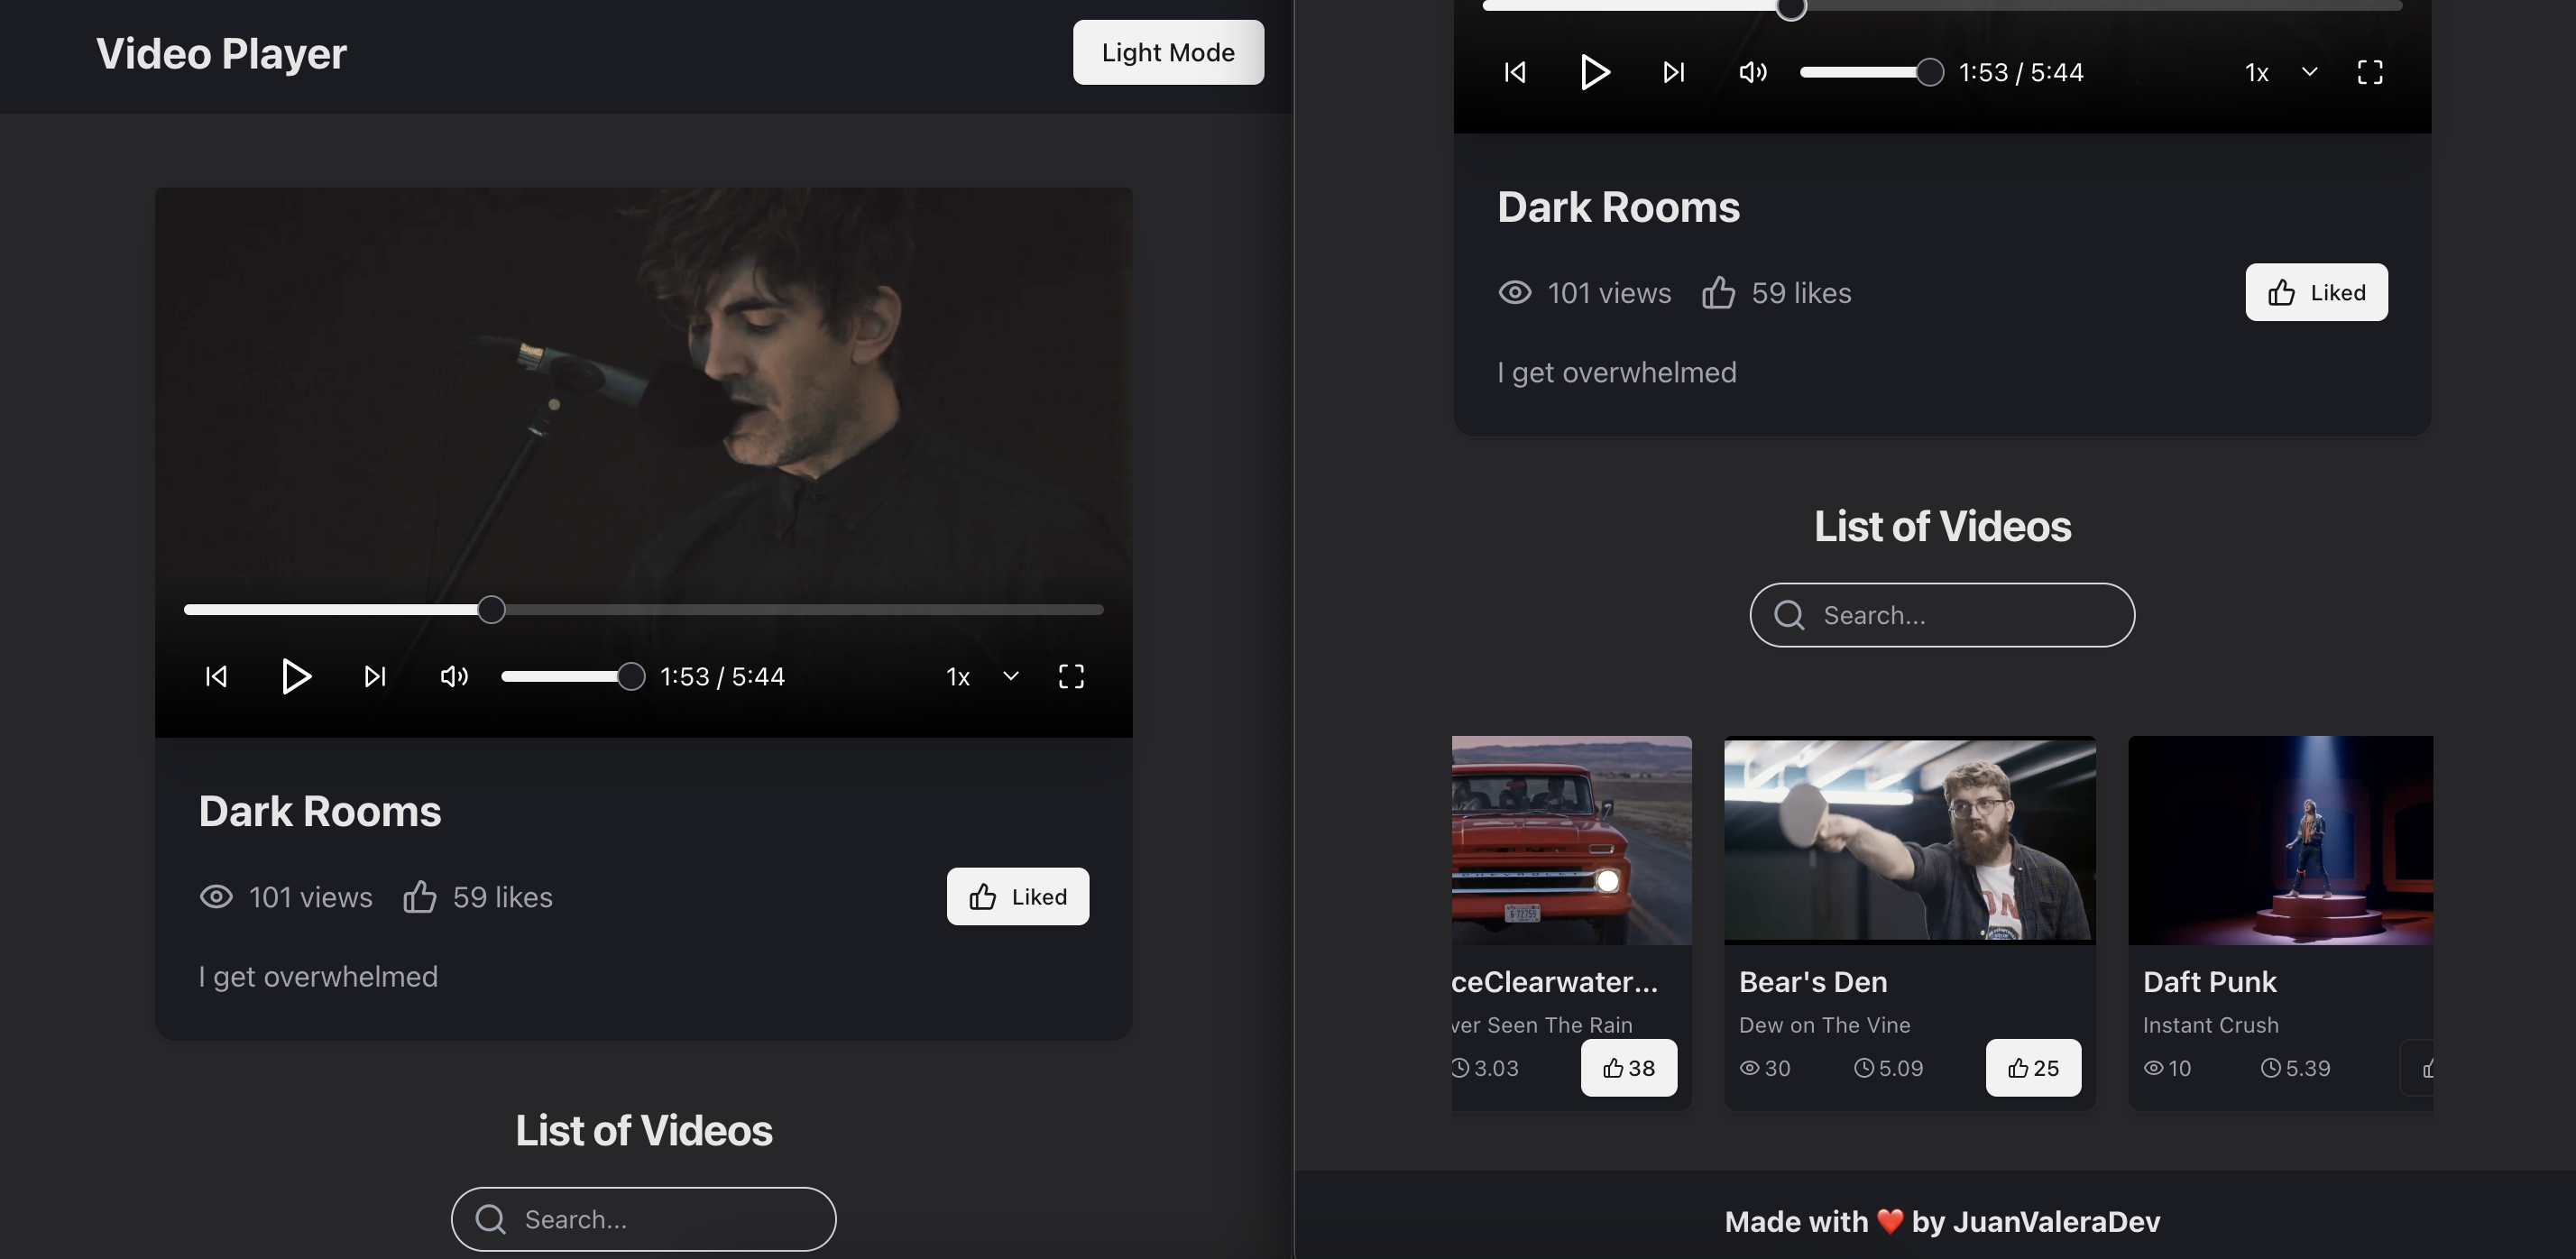Toggle the Liked button in right window
2576x1259 pixels.
(x=2316, y=292)
